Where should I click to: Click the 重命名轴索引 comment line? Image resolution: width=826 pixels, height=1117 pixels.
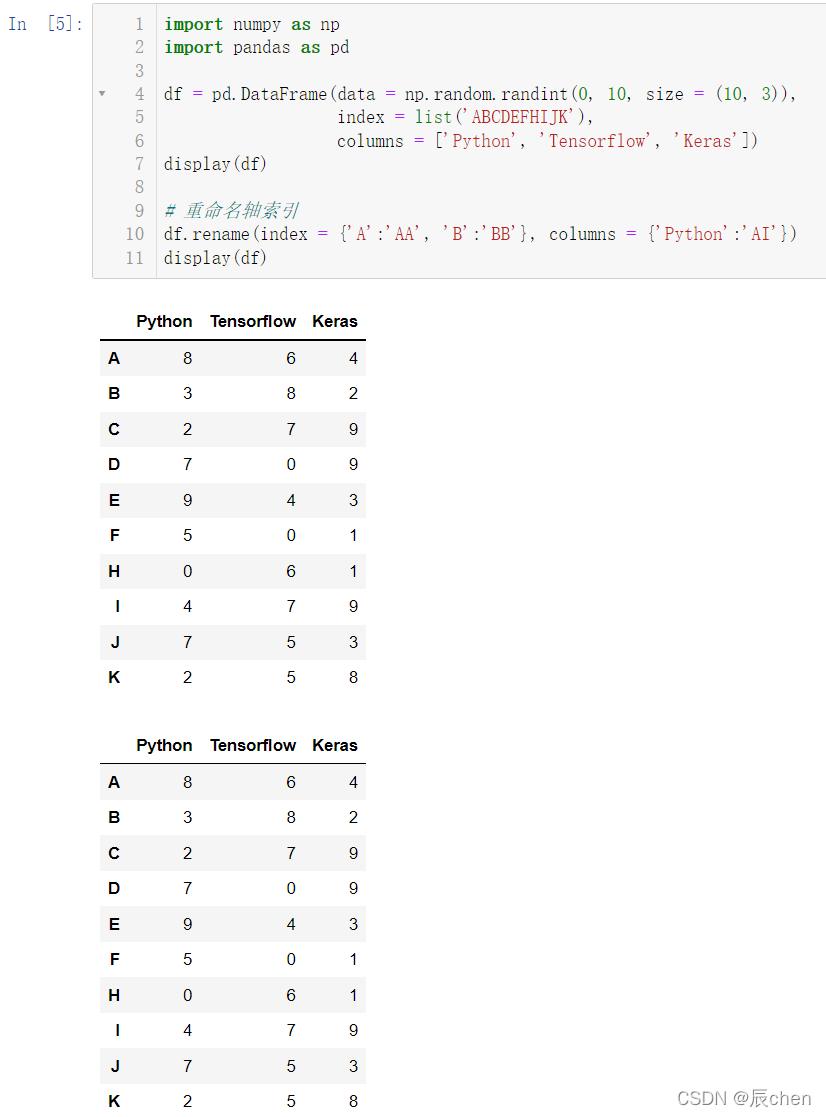pyautogui.click(x=232, y=211)
